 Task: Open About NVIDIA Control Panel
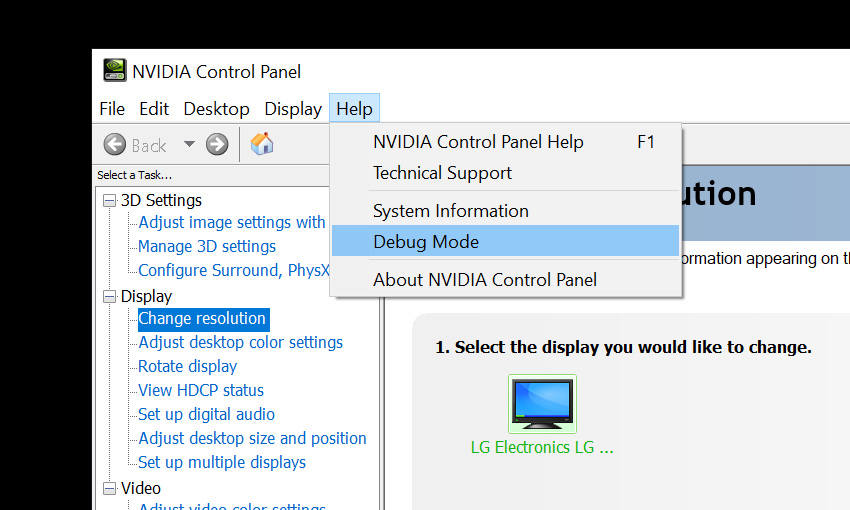(x=505, y=280)
